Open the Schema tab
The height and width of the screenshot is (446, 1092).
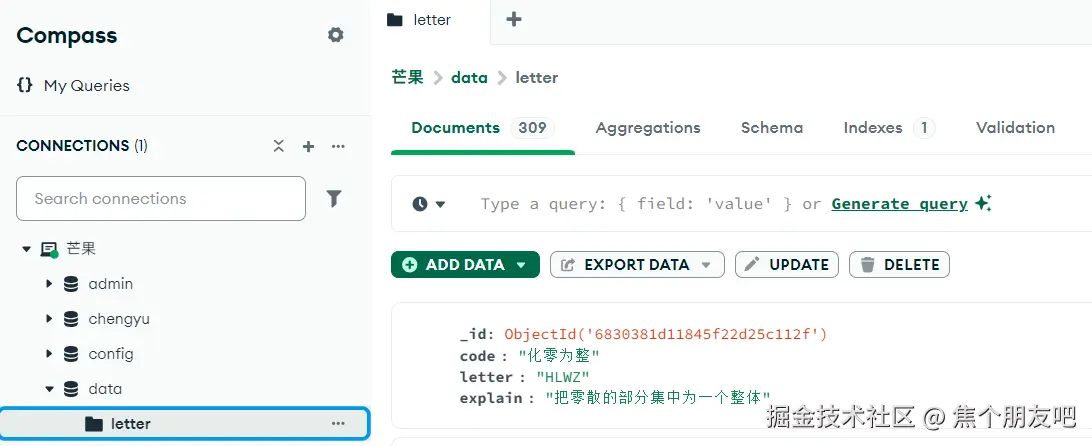click(772, 128)
